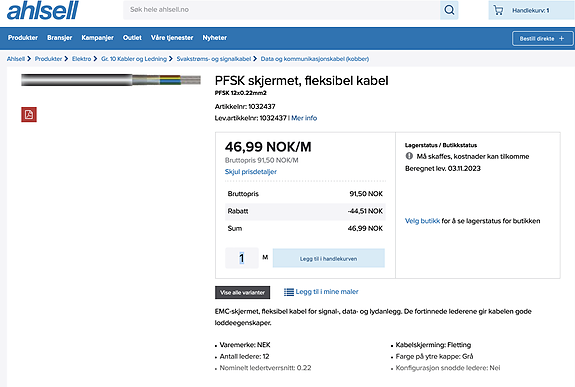
Task: Click the Konfigurasjon snodde ledere: Nei specification
Action: [x=448, y=368]
